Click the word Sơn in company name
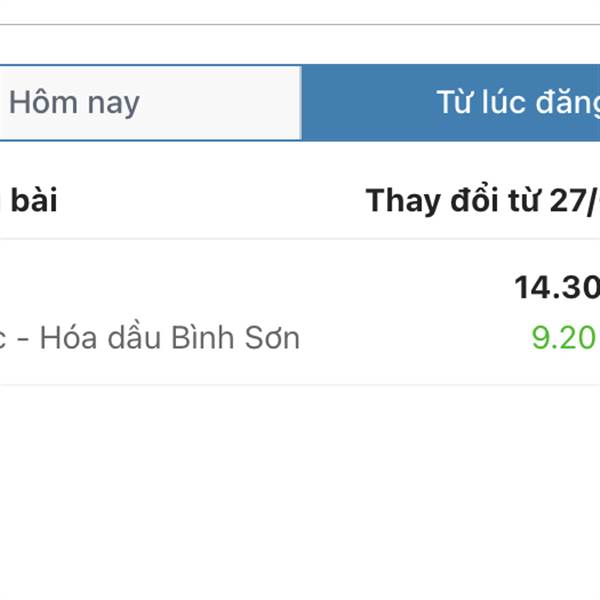This screenshot has height=600, width=600. click(x=272, y=338)
